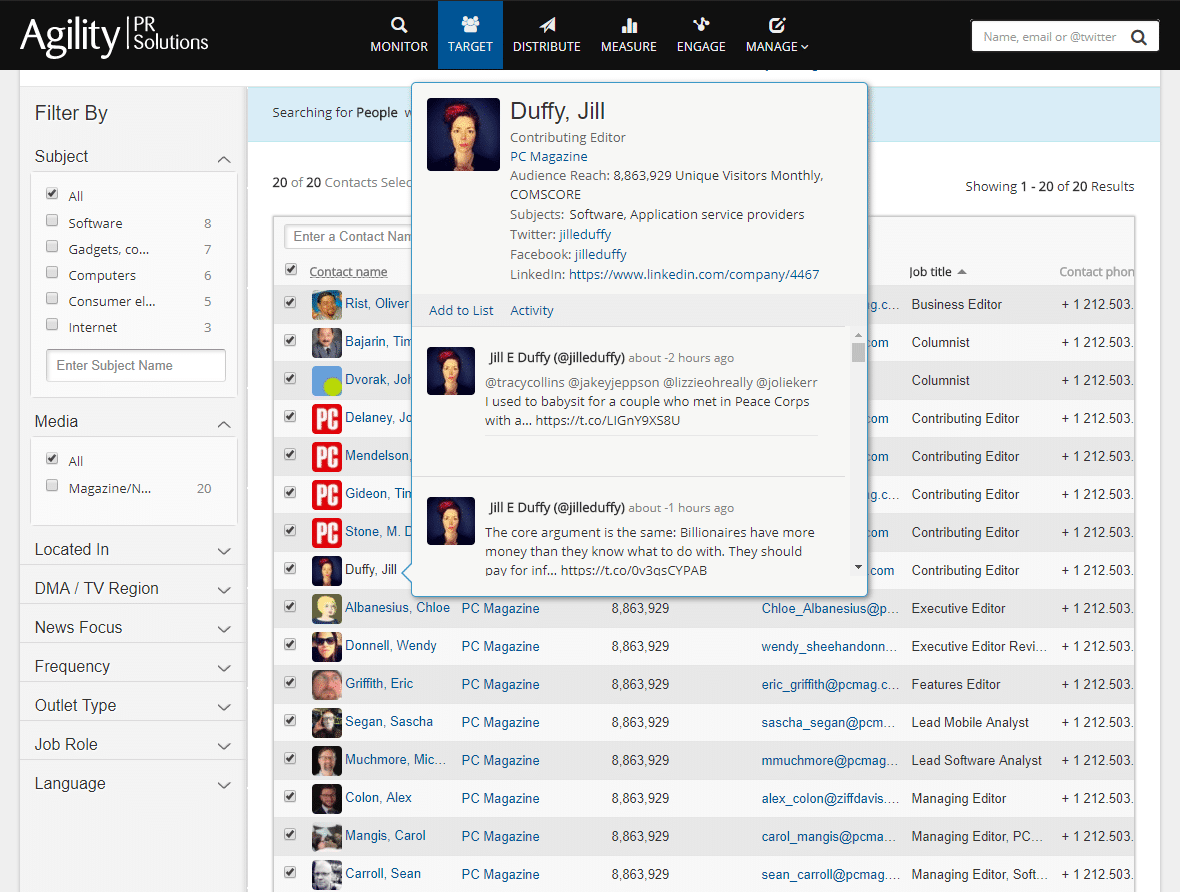Click Alex Colon's avatar image

click(327, 799)
